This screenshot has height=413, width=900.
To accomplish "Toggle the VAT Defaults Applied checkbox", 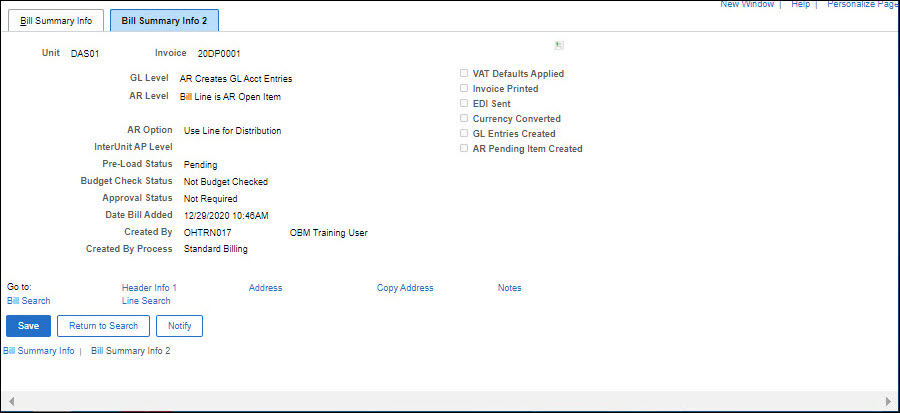I will 463,74.
